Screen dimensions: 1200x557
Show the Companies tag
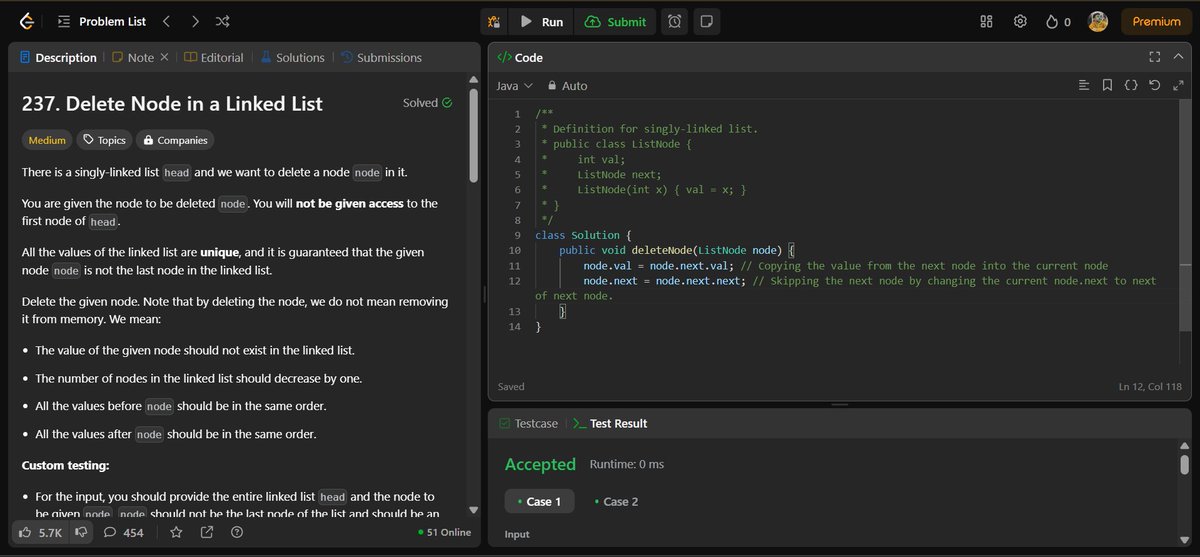(174, 141)
